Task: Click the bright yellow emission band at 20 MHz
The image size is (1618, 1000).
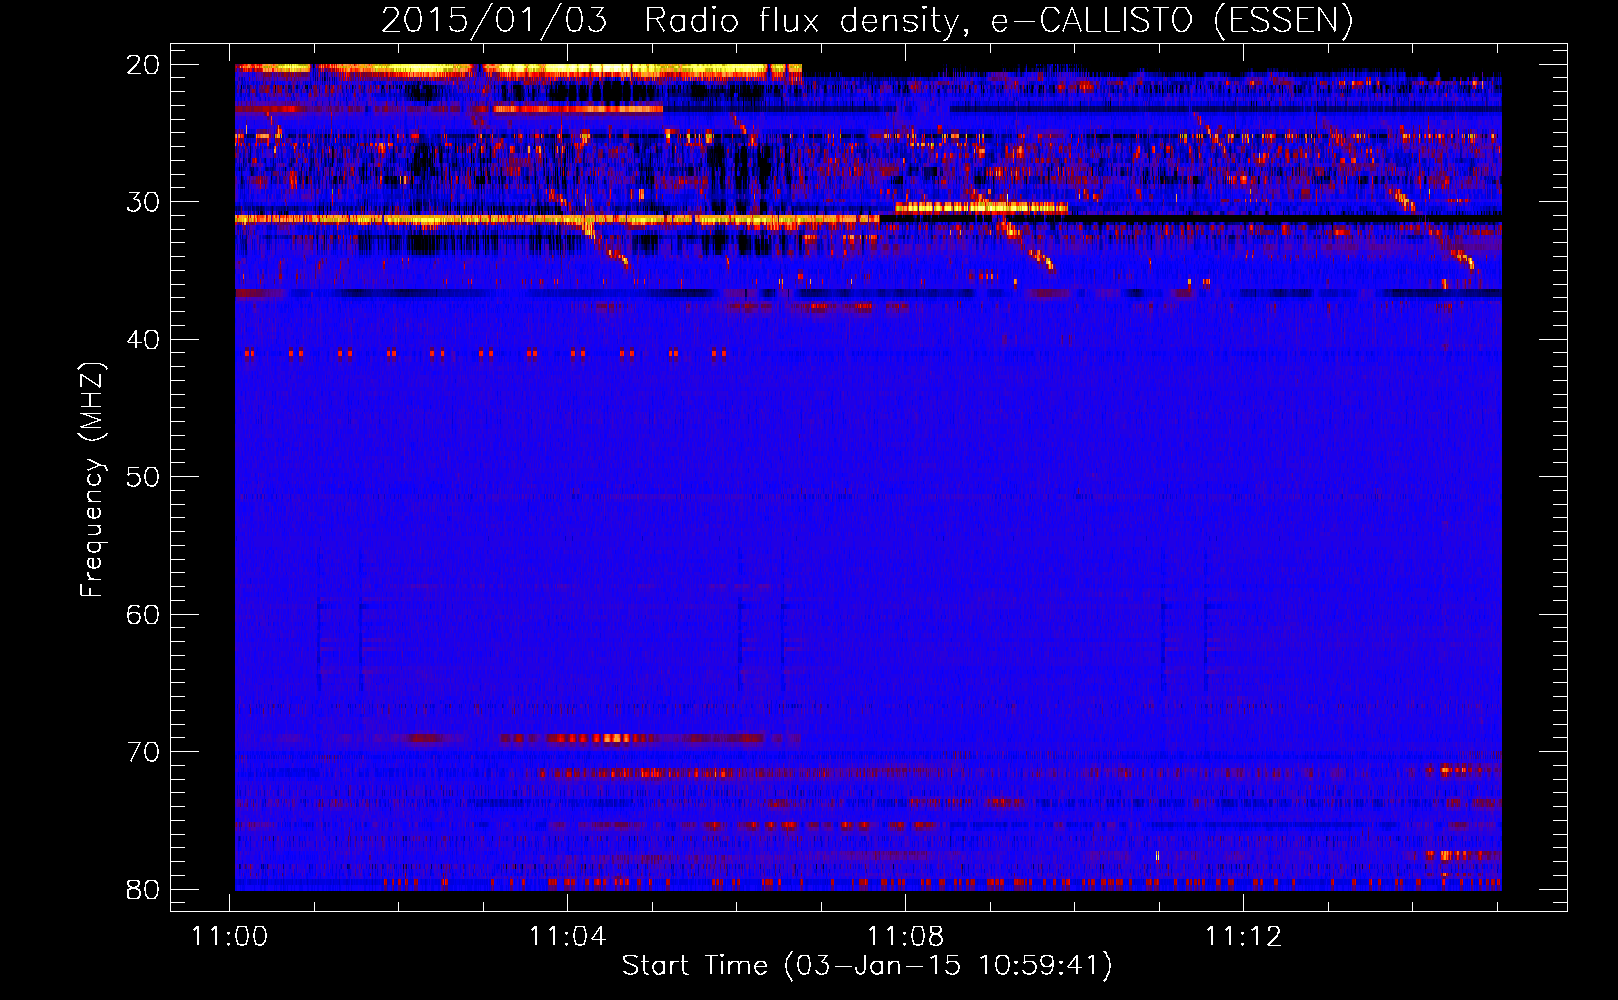Action: point(518,70)
